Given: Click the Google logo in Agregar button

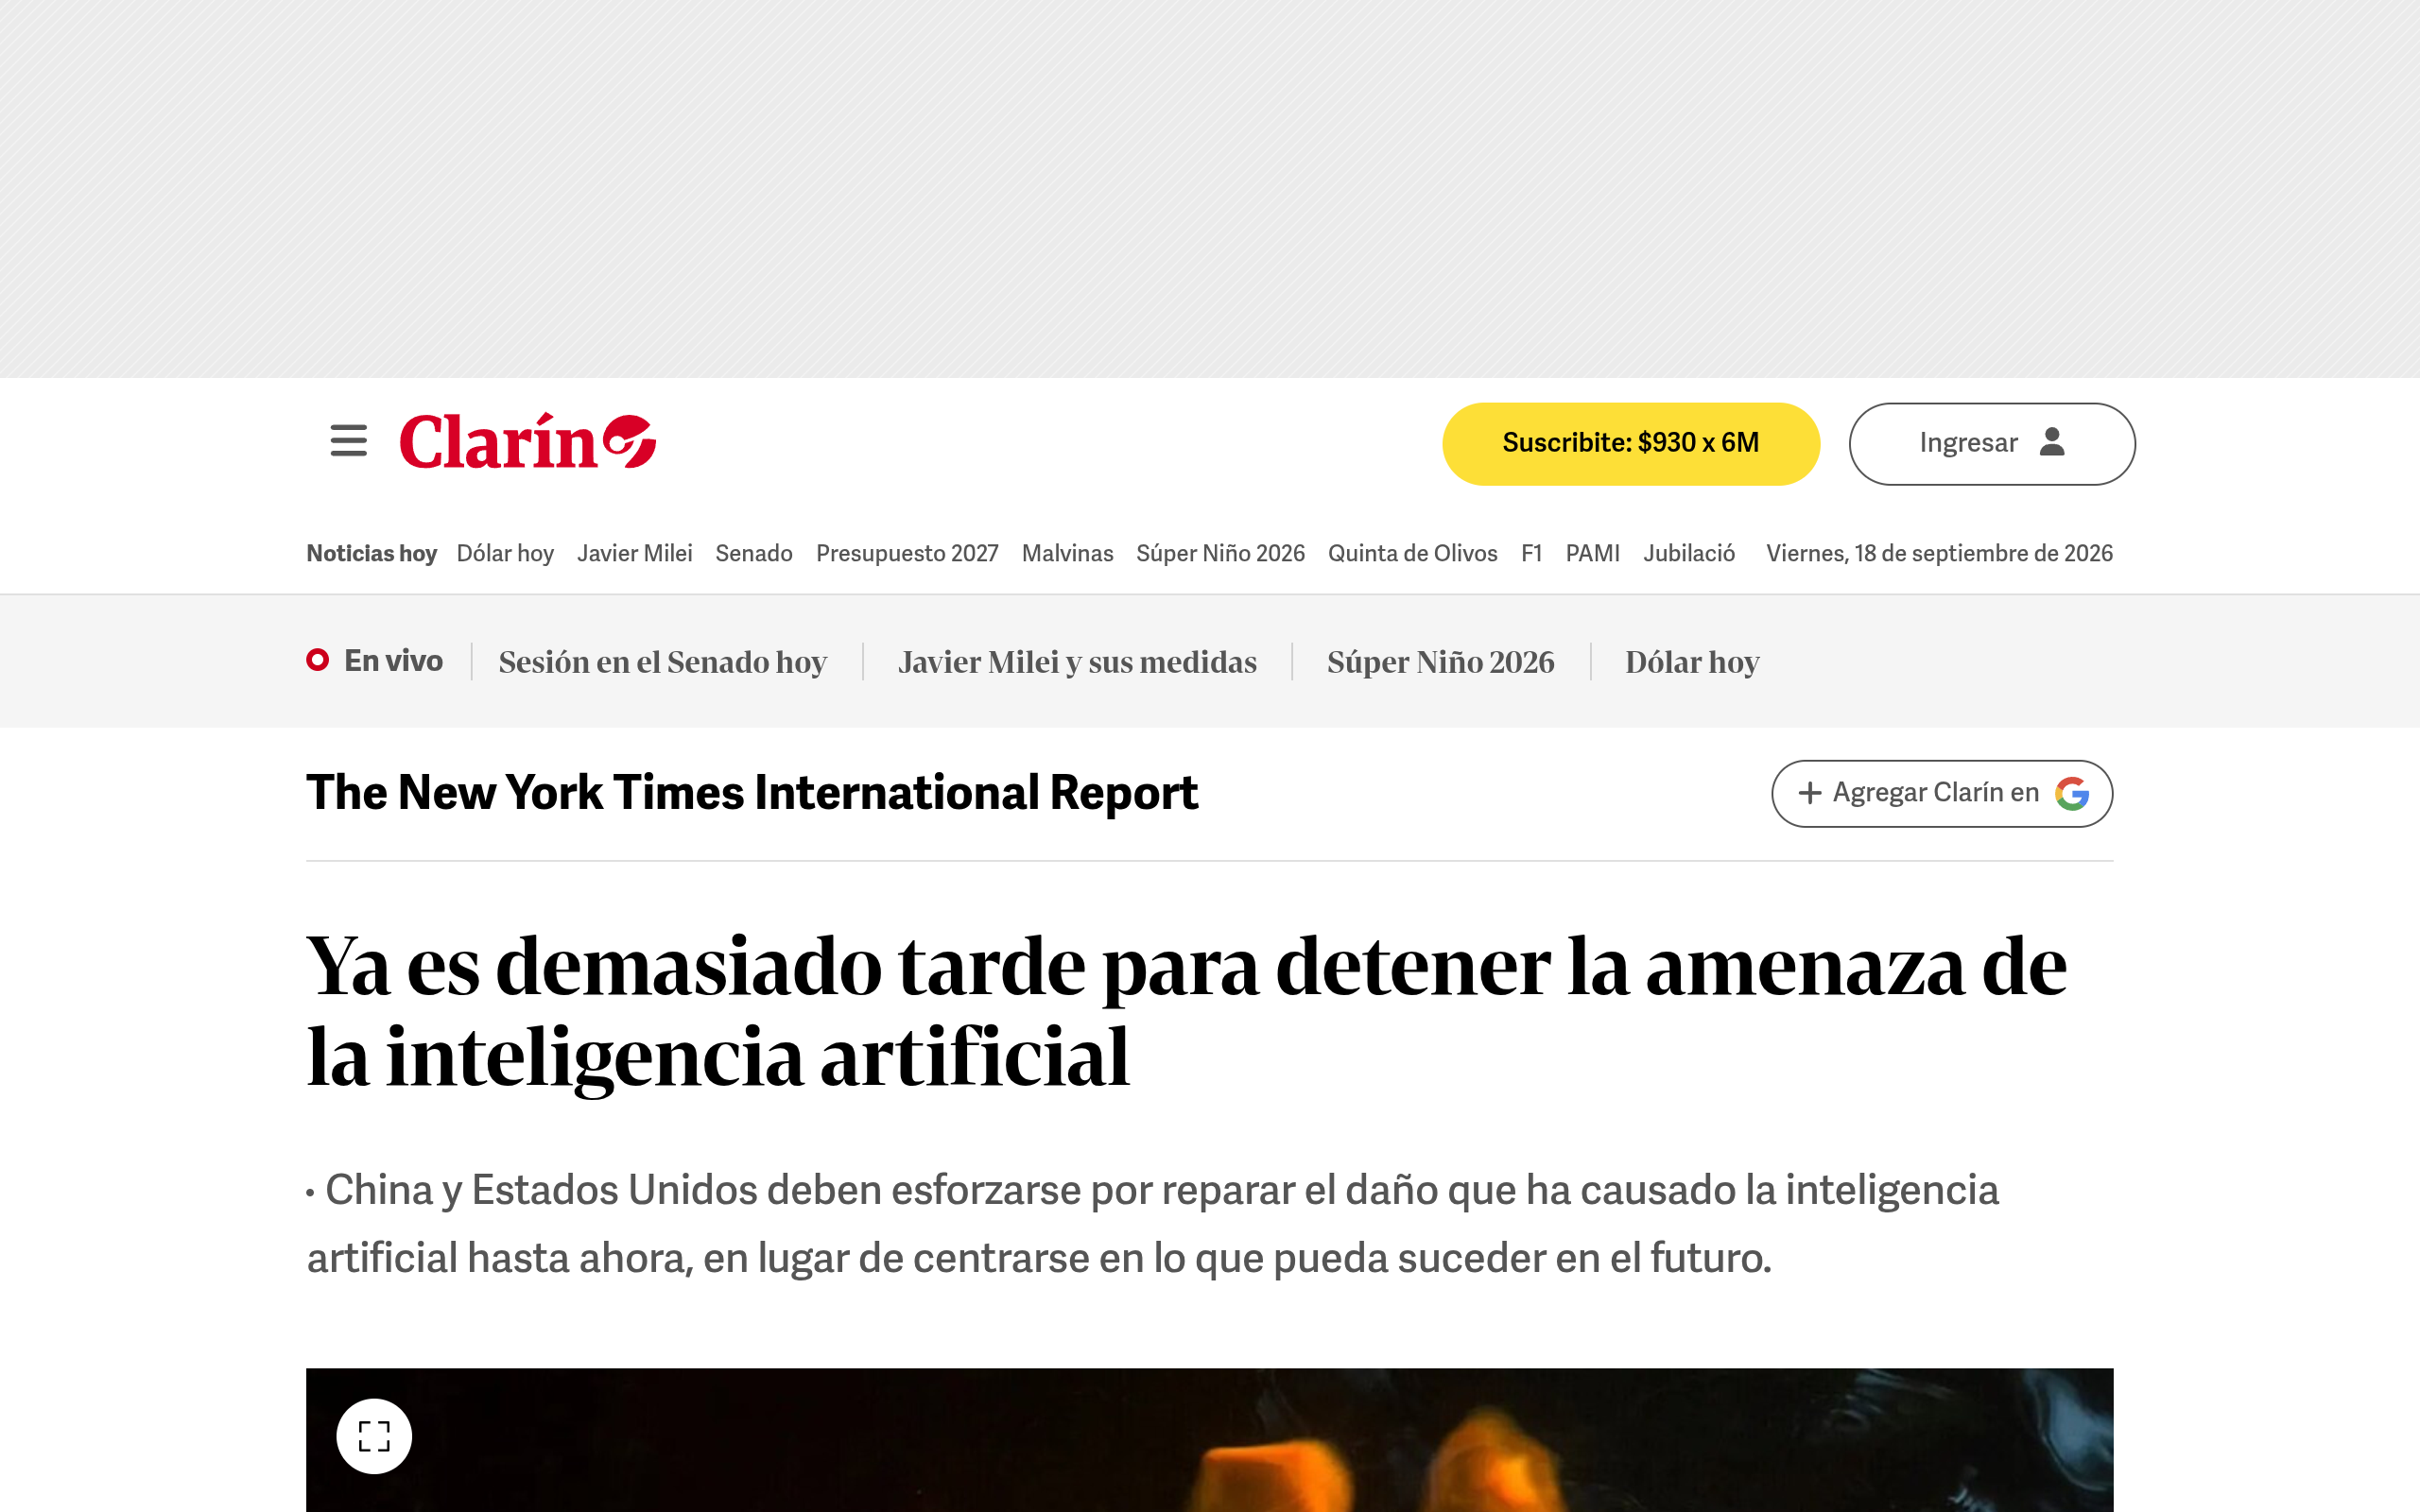Looking at the screenshot, I should pyautogui.click(x=2072, y=794).
